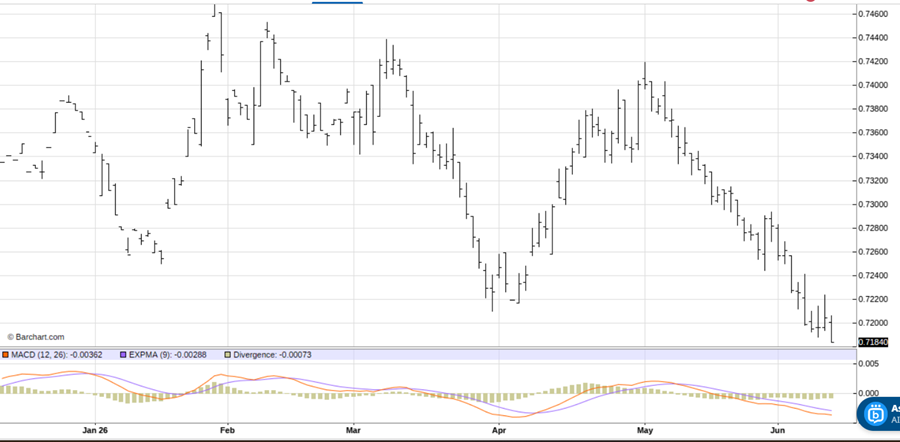900x442 pixels.
Task: Click the current price tag 0.71840
Action: [x=873, y=343]
